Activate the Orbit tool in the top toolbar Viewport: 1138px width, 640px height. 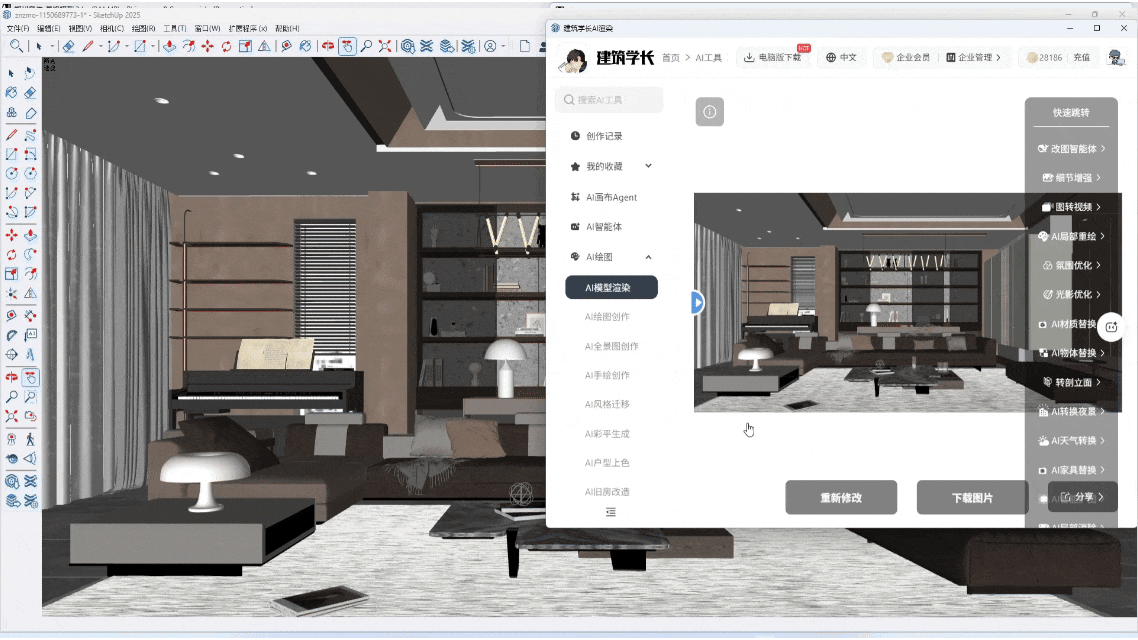pos(328,46)
